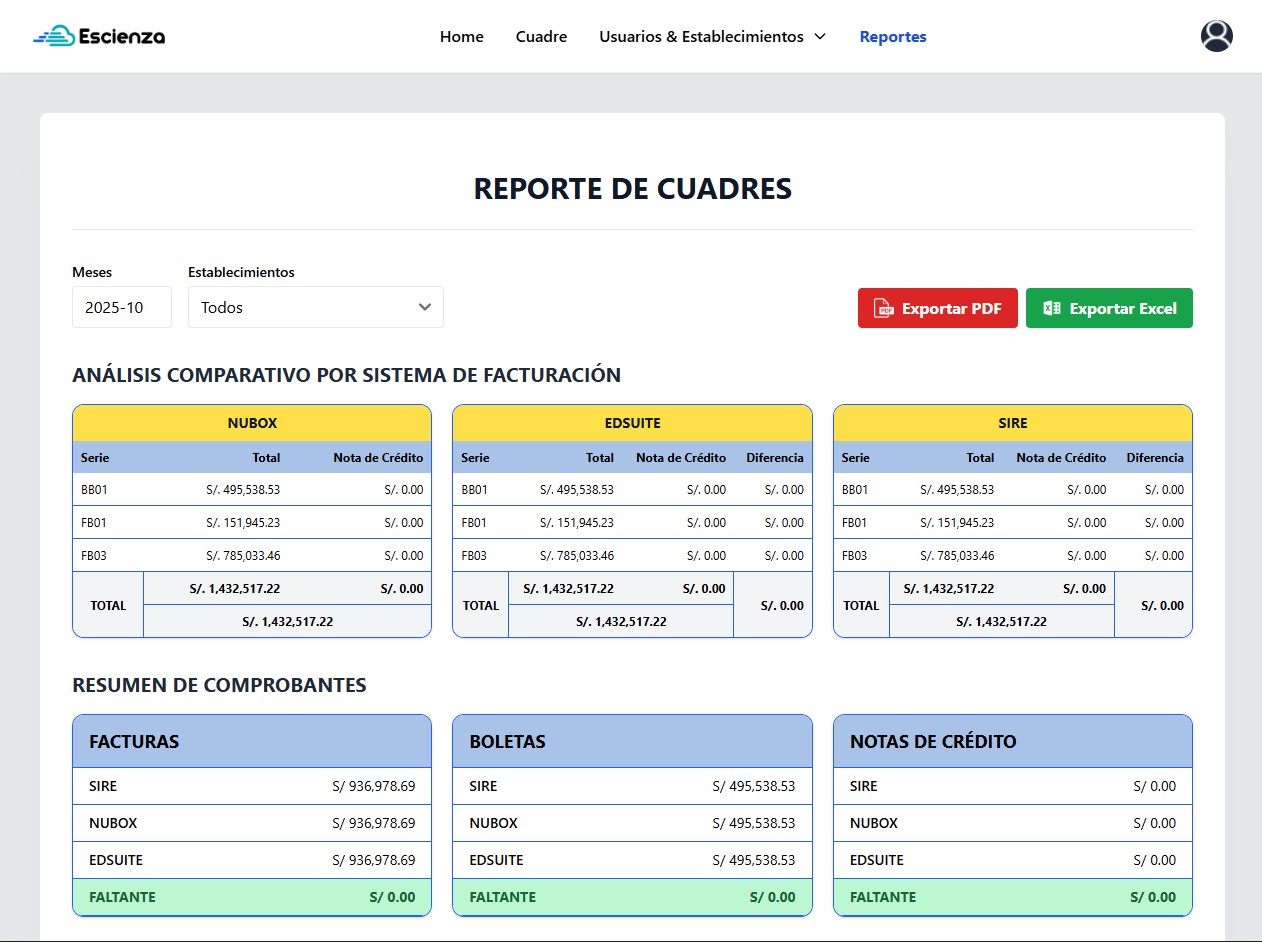The height and width of the screenshot is (942, 1262).
Task: Go to the Home menu item
Action: [461, 37]
